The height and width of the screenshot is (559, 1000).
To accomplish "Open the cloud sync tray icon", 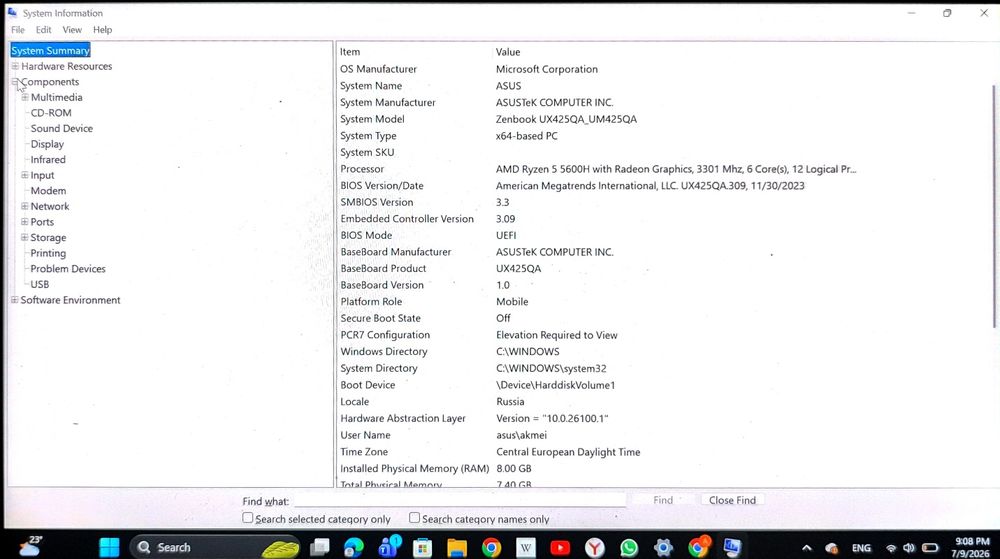I will 832,548.
